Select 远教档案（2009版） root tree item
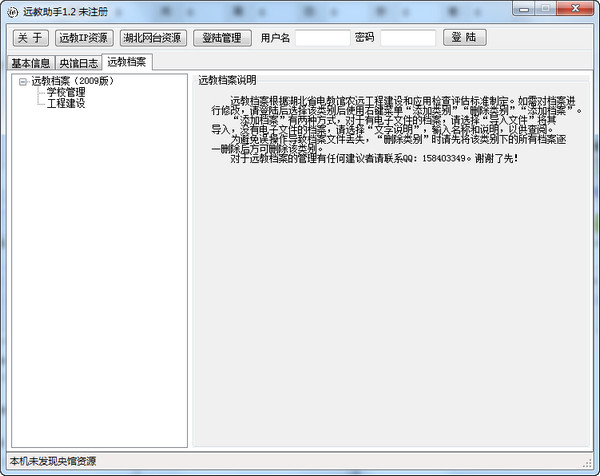 pos(72,81)
